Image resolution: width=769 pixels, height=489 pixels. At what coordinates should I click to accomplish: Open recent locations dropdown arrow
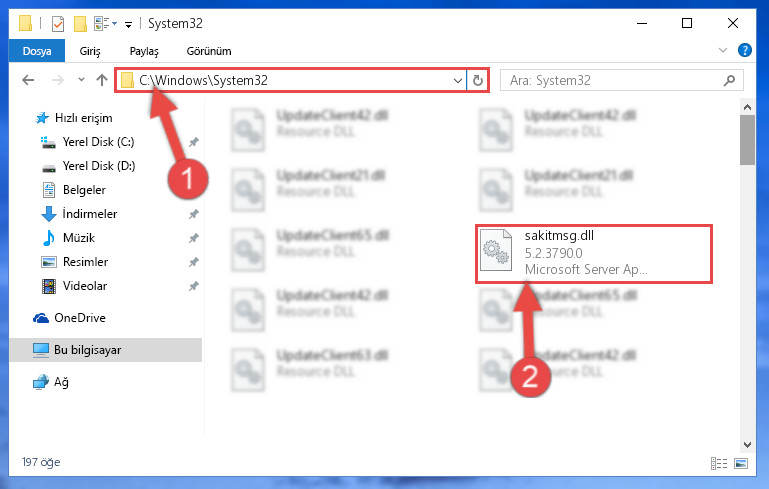click(81, 79)
